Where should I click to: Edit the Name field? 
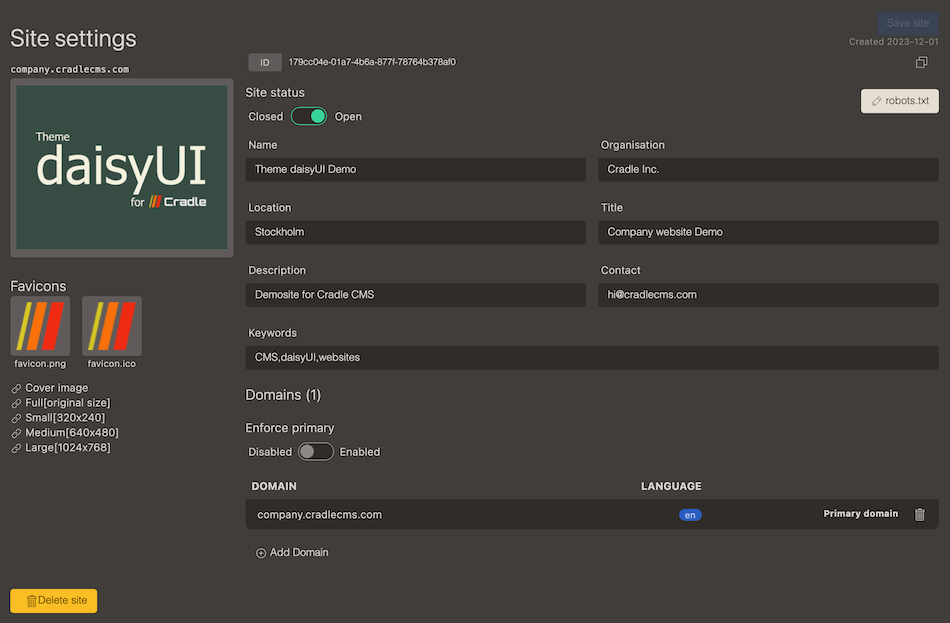coord(416,170)
